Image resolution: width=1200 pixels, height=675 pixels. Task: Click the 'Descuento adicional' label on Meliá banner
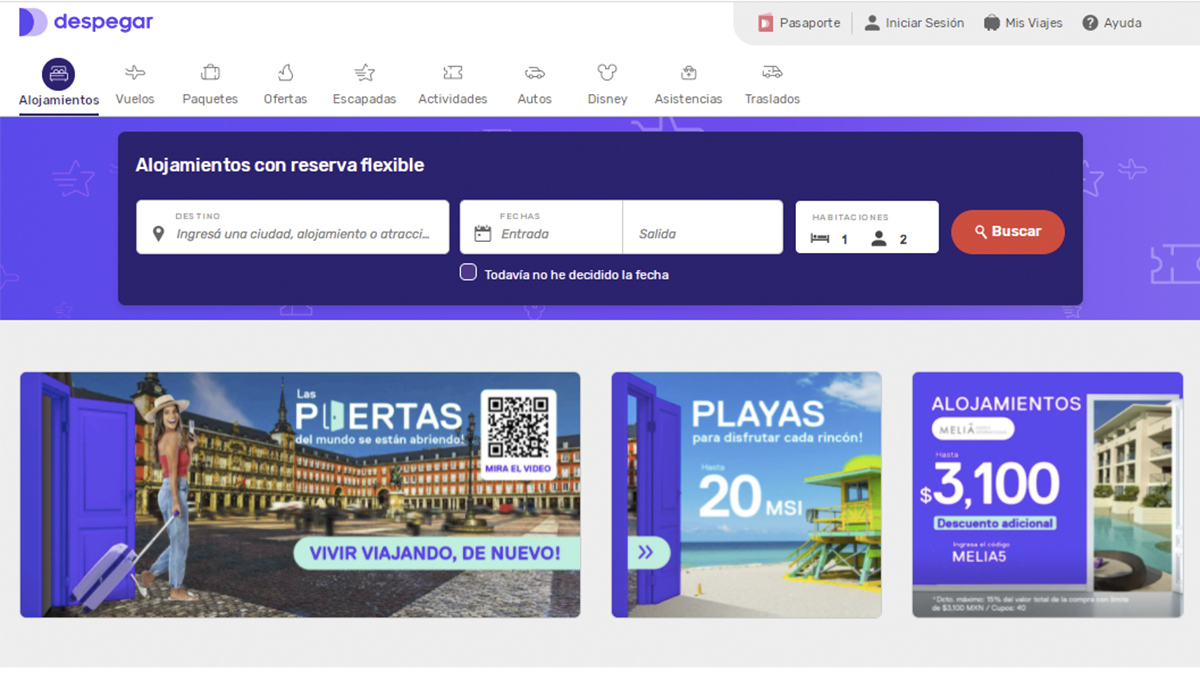click(x=995, y=523)
